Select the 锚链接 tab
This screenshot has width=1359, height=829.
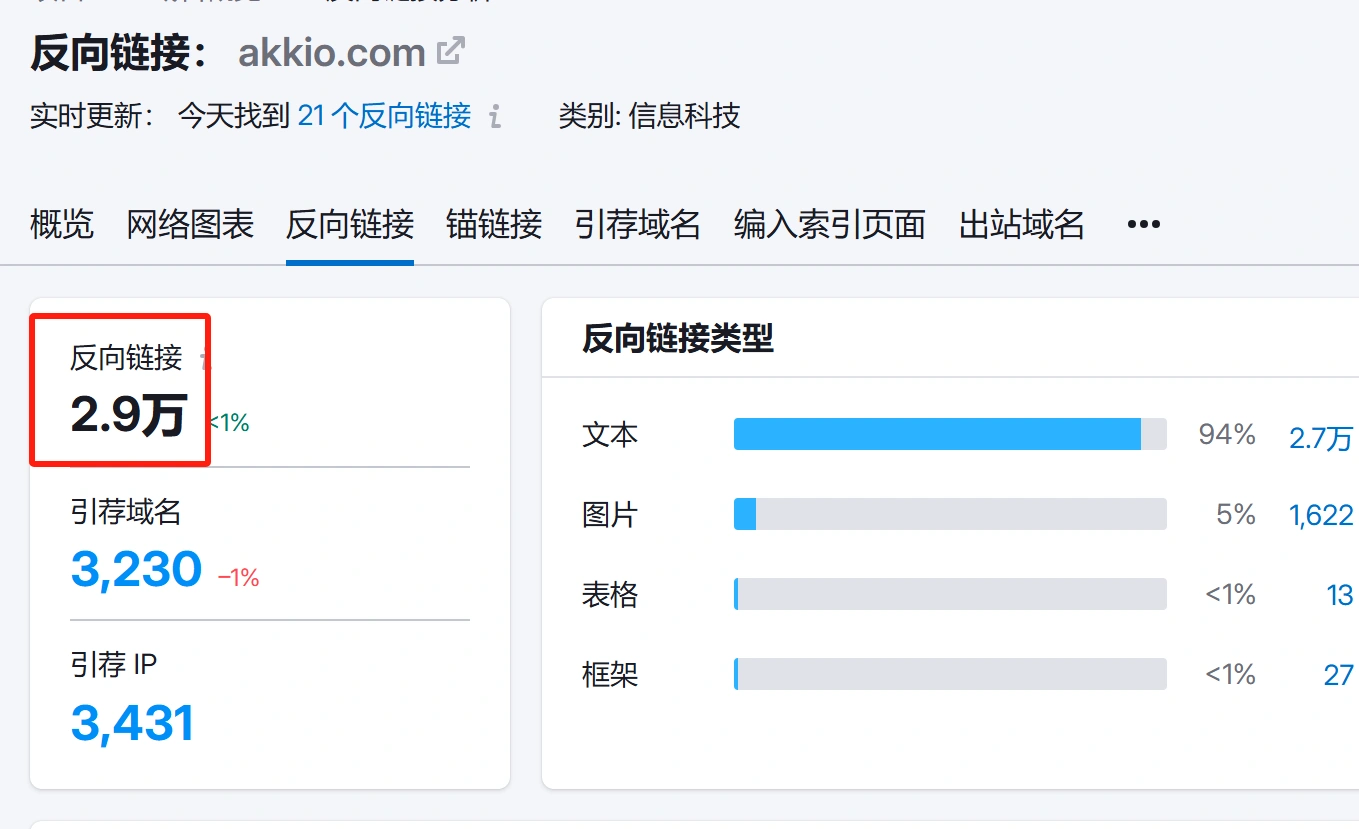pos(493,226)
